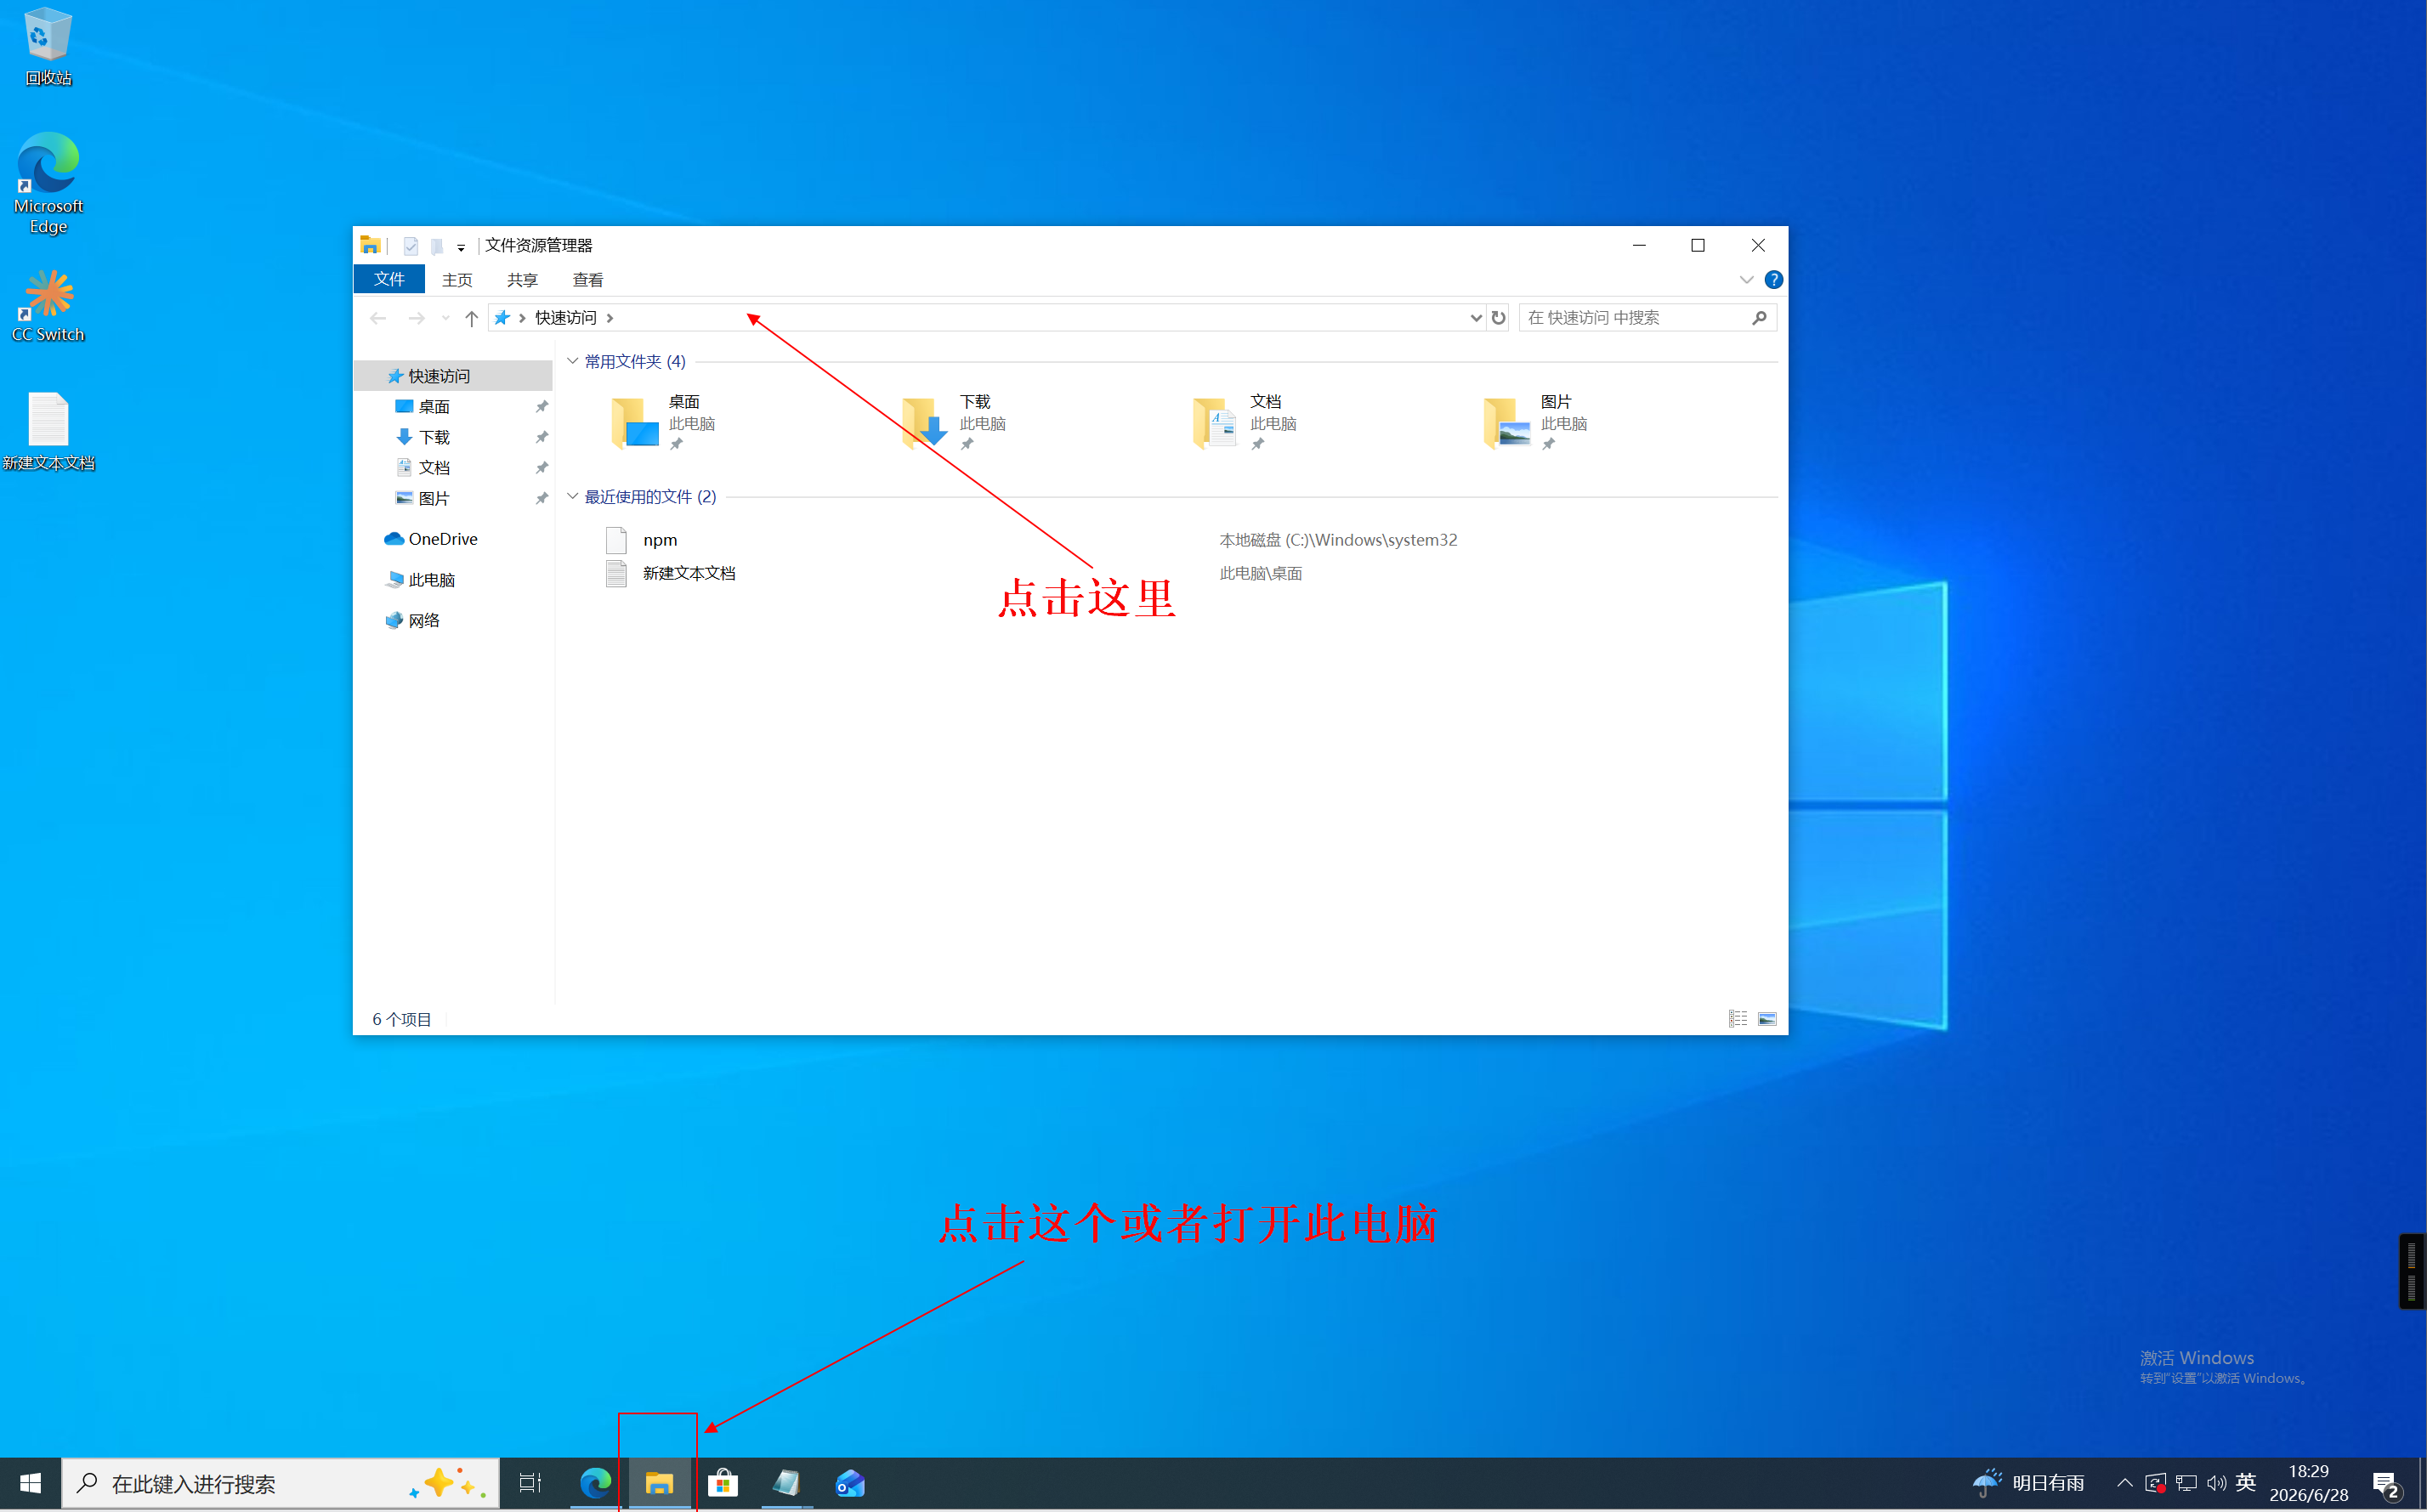Refresh the 快速访问 view
The width and height of the screenshot is (2427, 1512).
click(1498, 318)
